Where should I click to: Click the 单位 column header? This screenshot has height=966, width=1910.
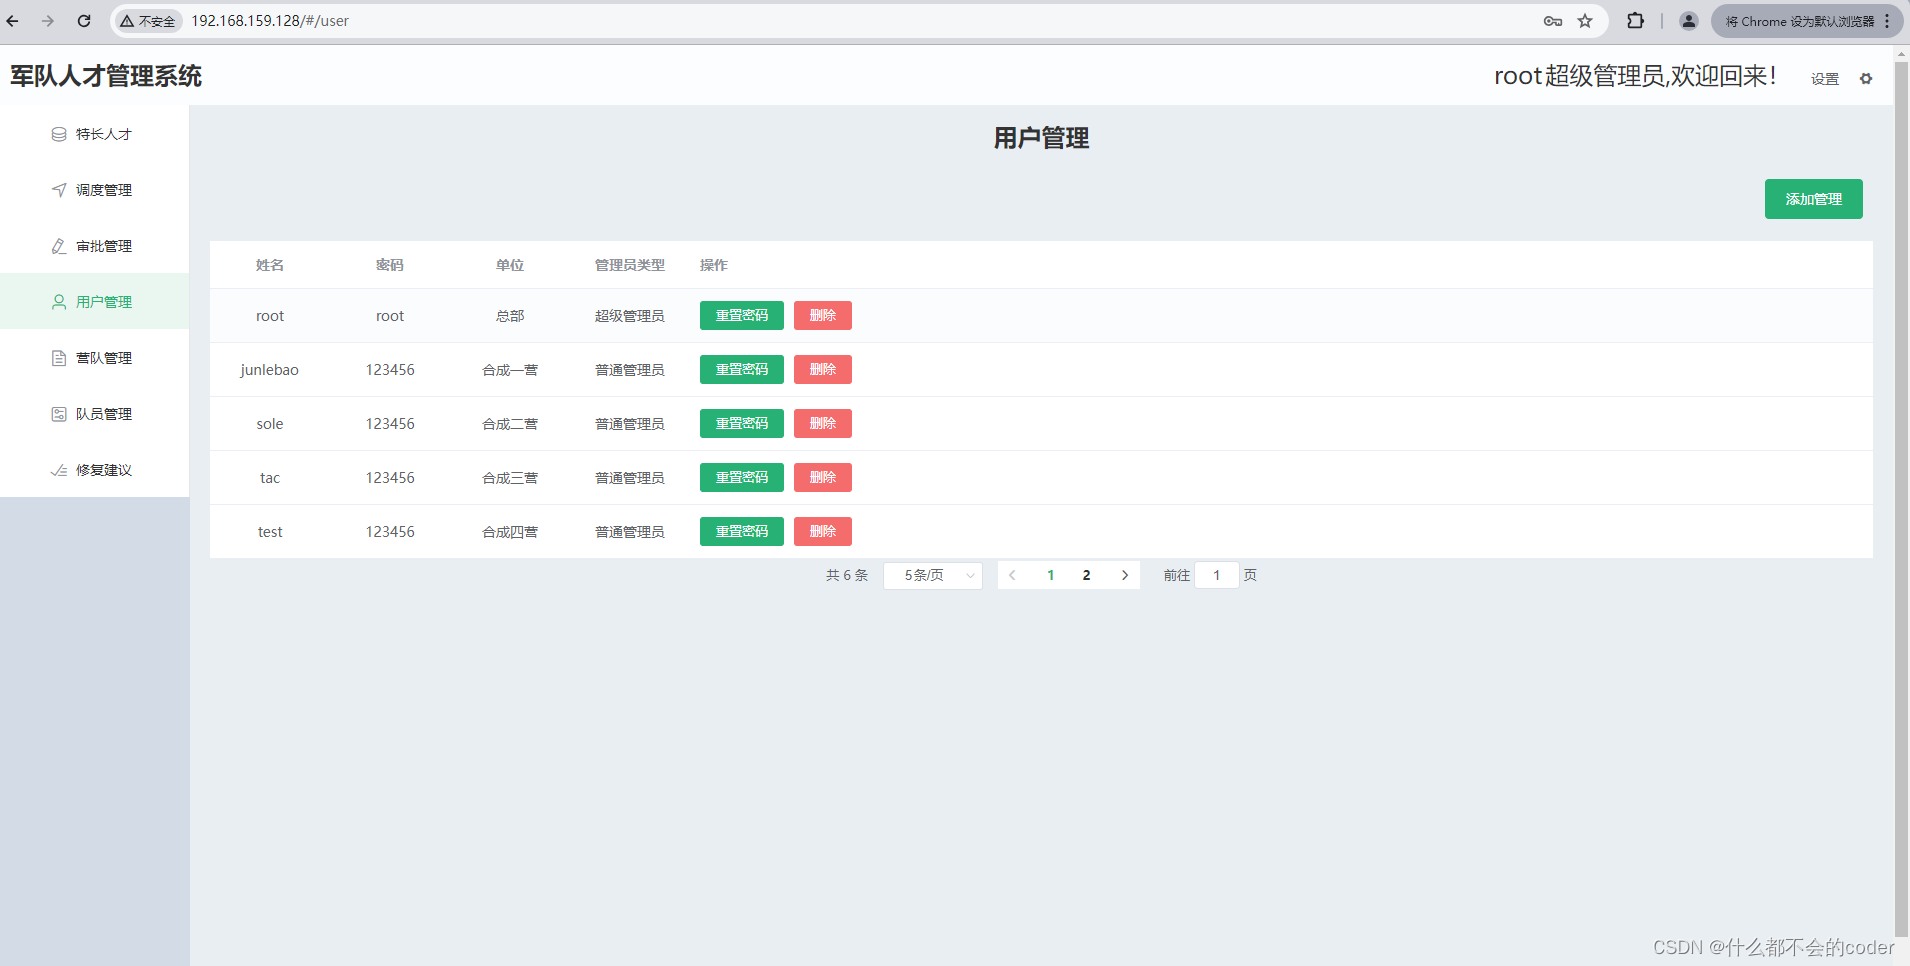510,265
